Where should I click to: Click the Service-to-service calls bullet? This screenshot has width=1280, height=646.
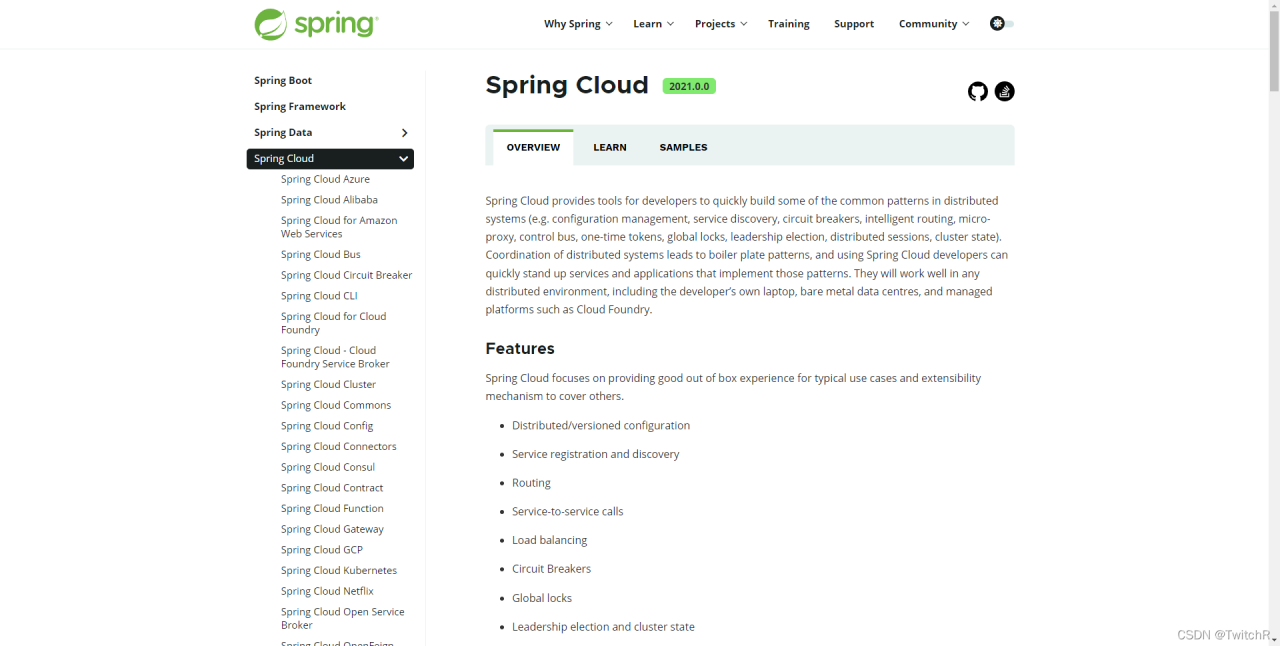pyautogui.click(x=567, y=512)
